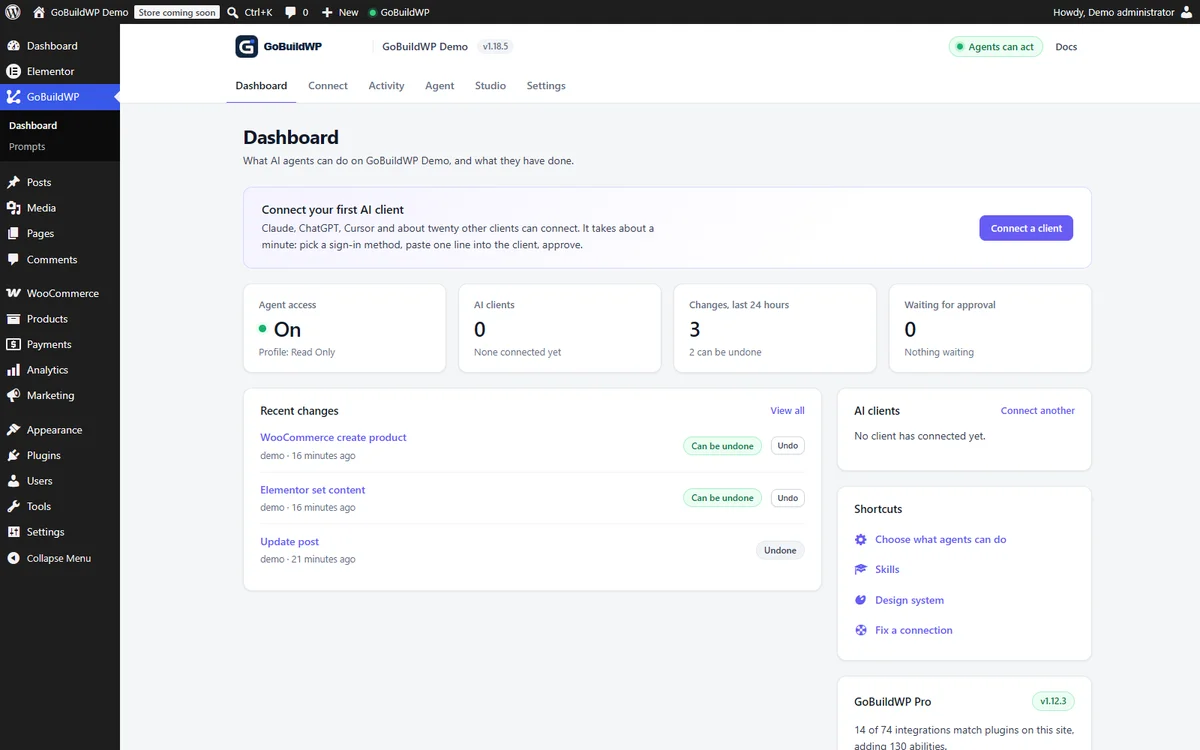Click the Dashboard gauge icon in sidebar
Viewport: 1200px width, 750px height.
pos(13,46)
